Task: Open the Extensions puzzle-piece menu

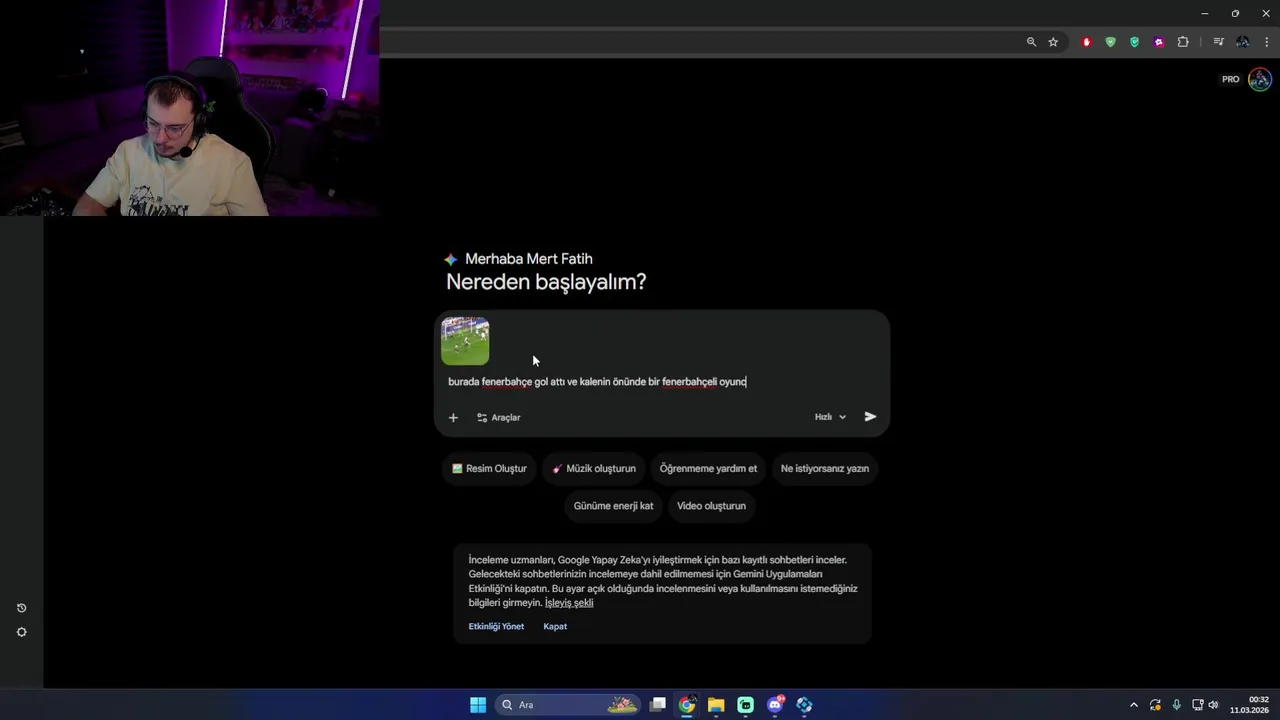Action: click(1183, 42)
